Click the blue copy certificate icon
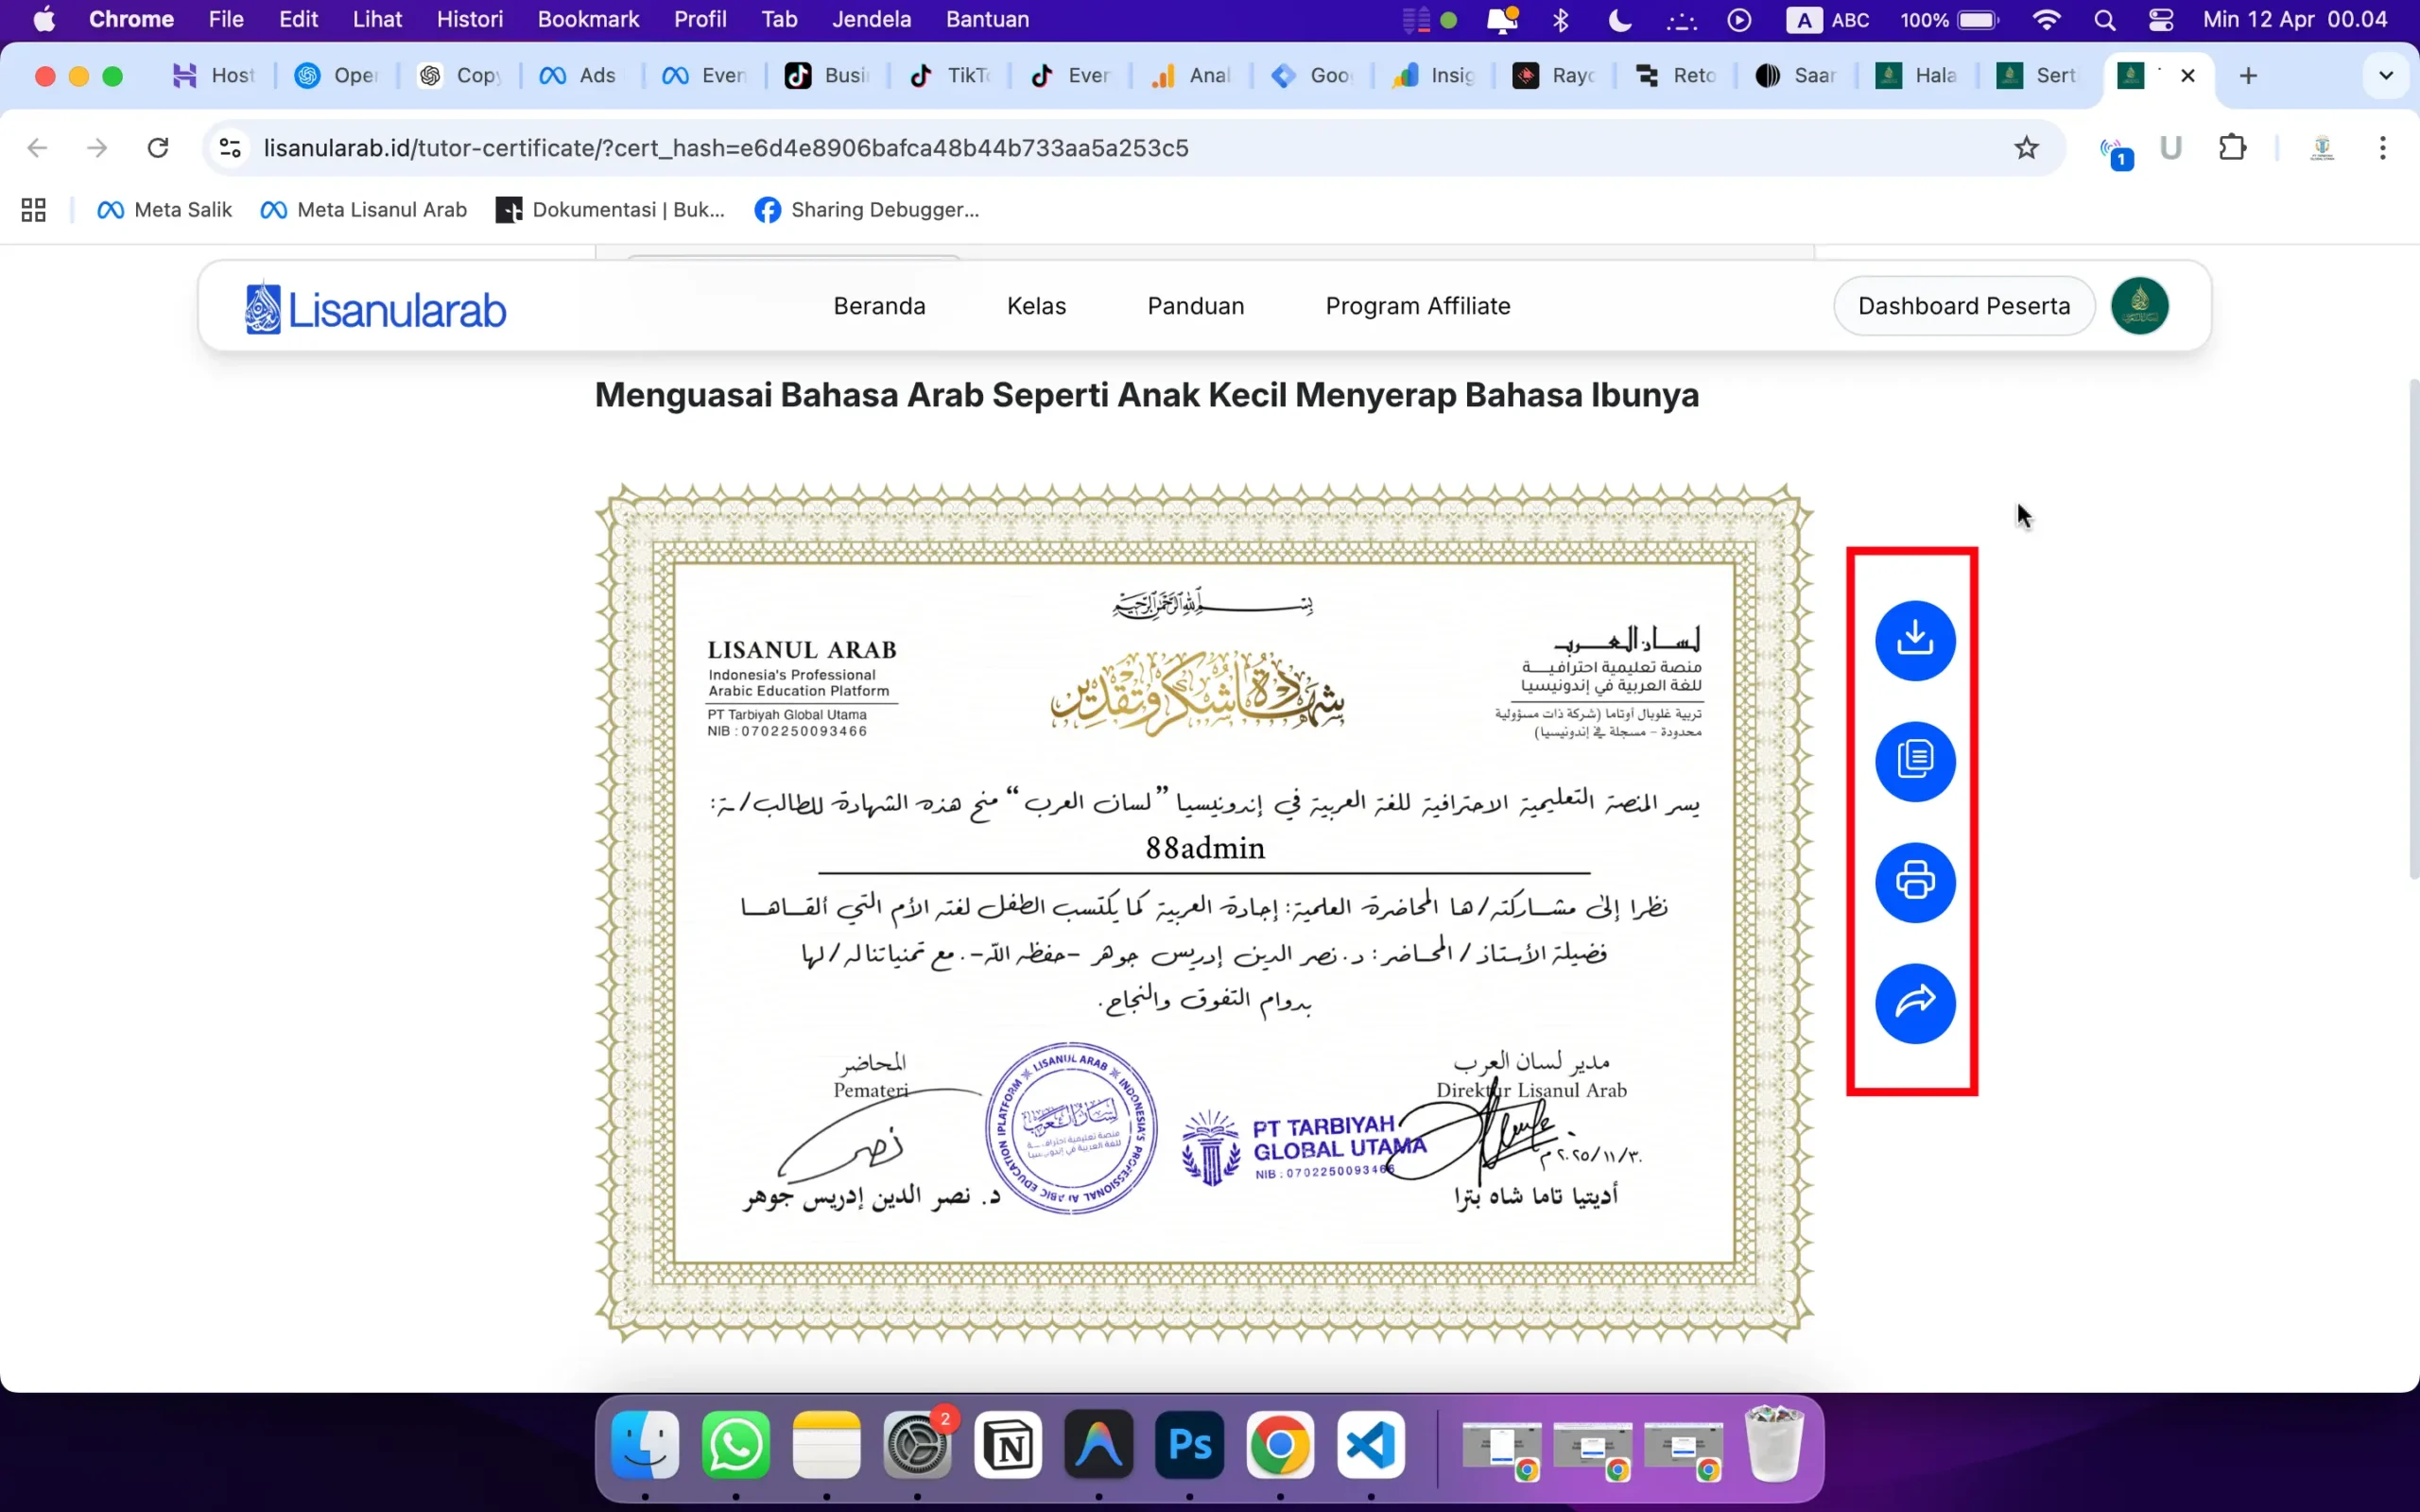 (x=1914, y=761)
